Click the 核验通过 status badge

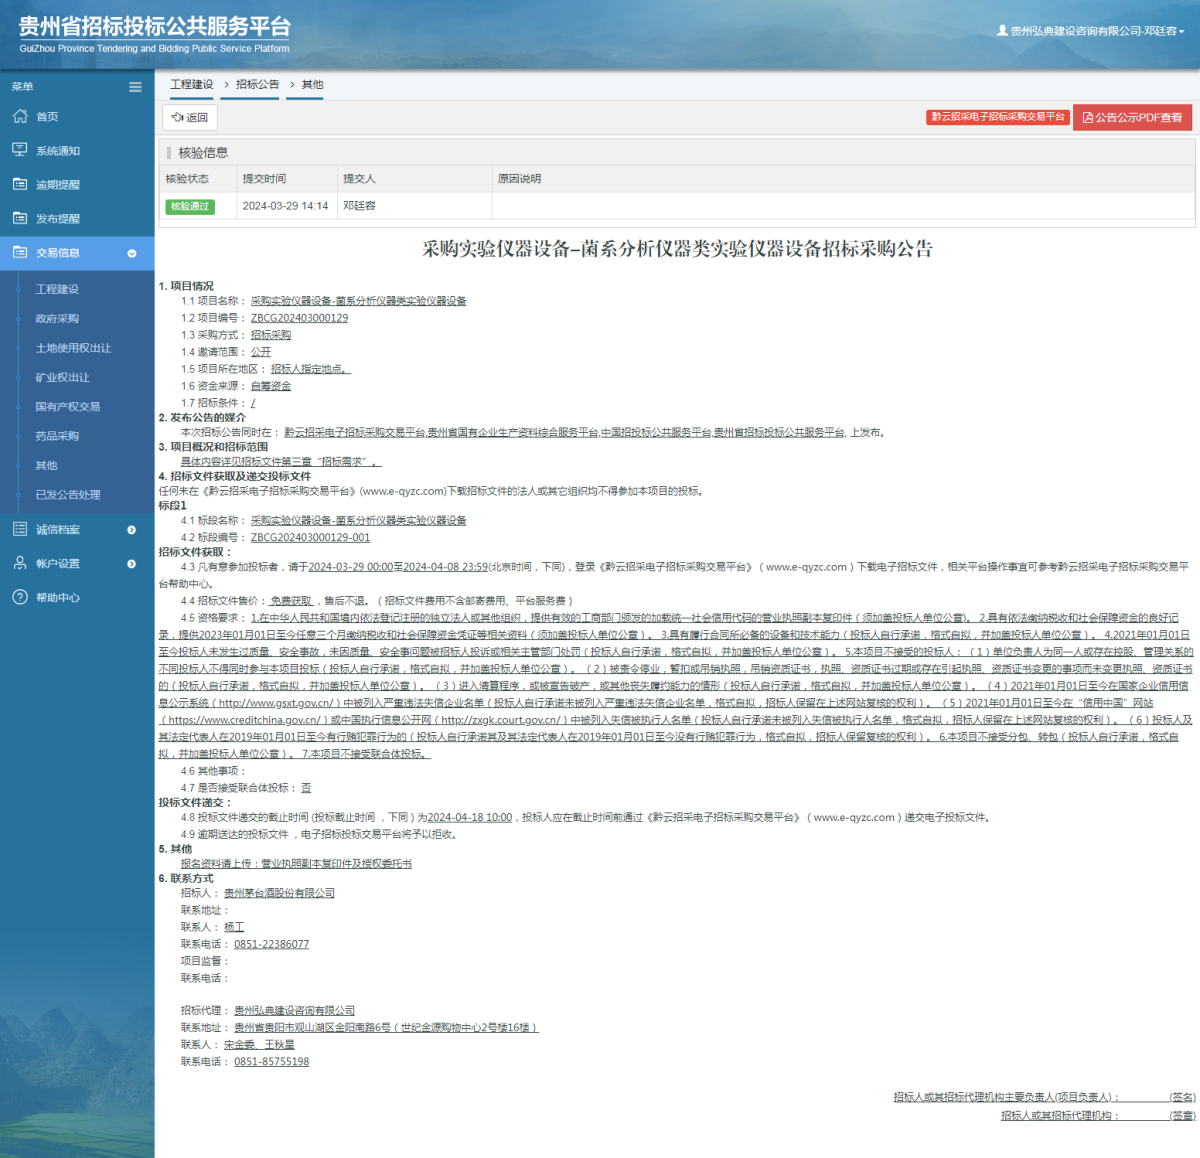191,206
